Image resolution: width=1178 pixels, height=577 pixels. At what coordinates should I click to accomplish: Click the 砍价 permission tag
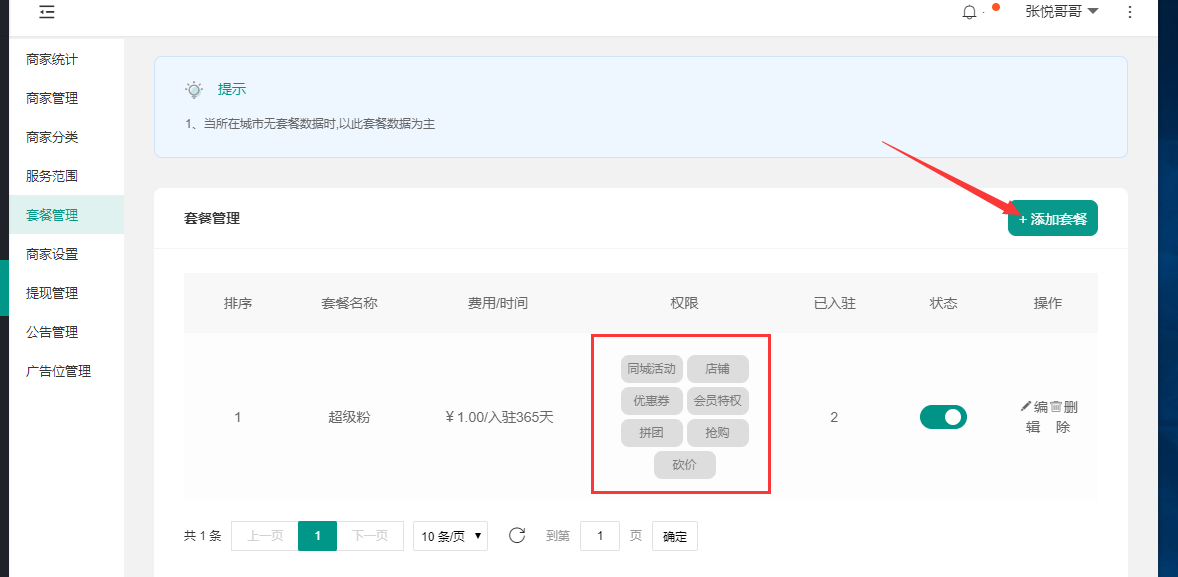684,465
